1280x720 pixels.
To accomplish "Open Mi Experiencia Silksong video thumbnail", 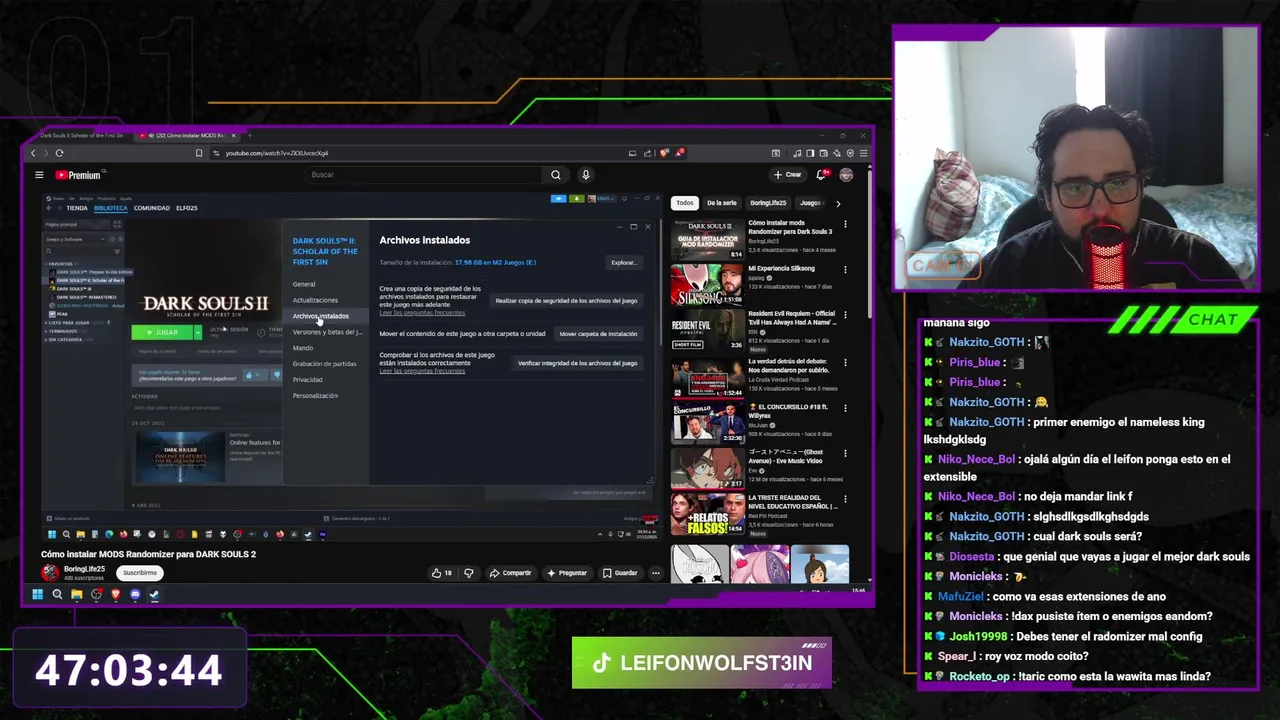I will (707, 284).
